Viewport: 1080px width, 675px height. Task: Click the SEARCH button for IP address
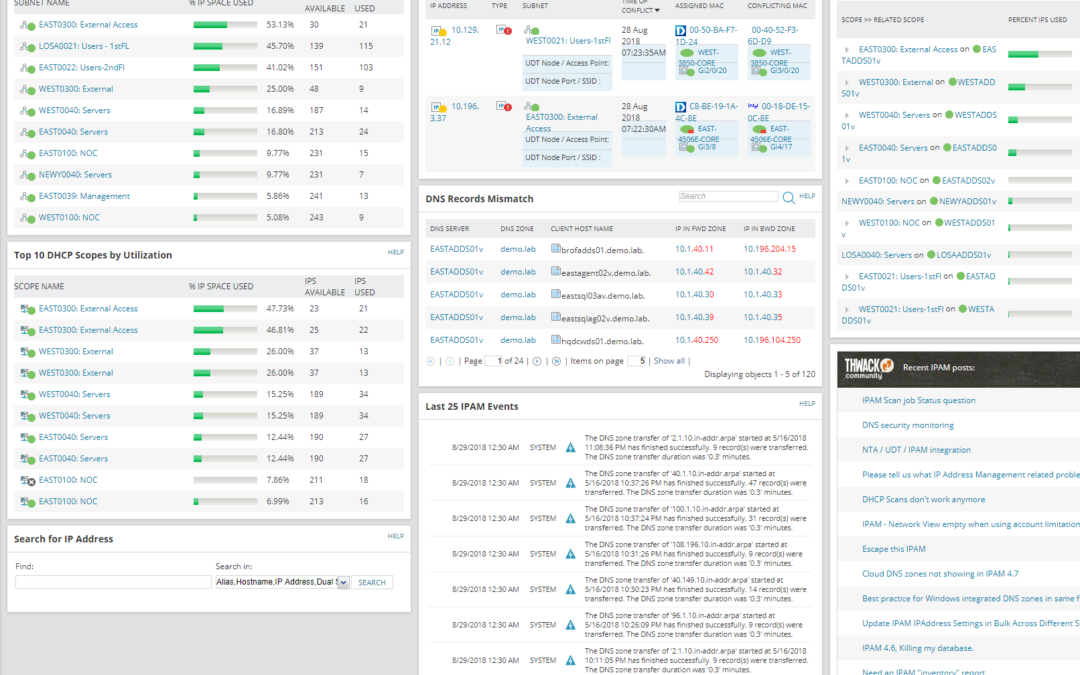click(x=372, y=583)
